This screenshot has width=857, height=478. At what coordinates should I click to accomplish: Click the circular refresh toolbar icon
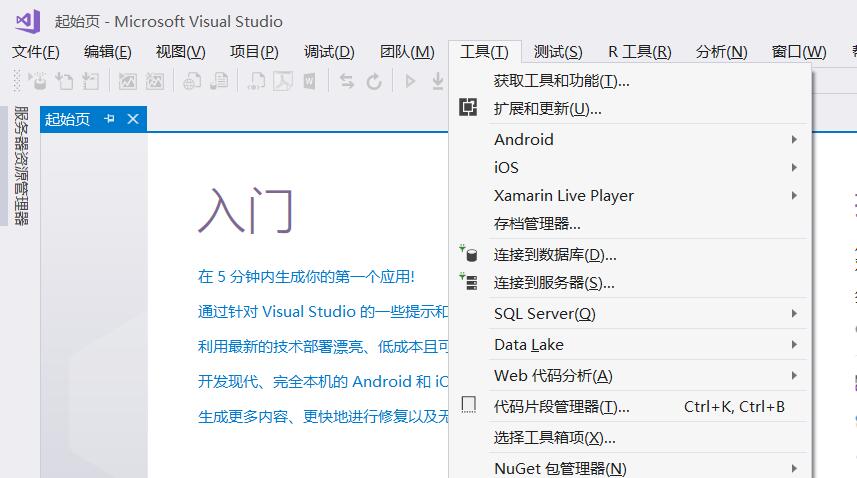[x=374, y=81]
